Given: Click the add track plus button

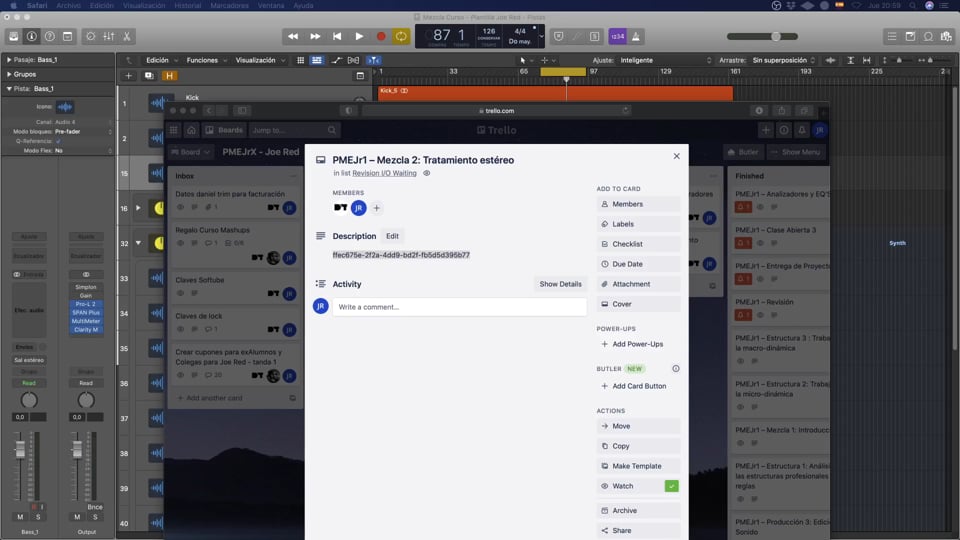Looking at the screenshot, I should pos(128,76).
